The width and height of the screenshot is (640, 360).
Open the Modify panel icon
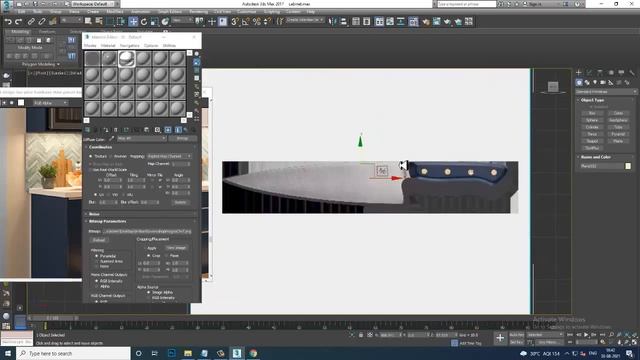point(589,72)
